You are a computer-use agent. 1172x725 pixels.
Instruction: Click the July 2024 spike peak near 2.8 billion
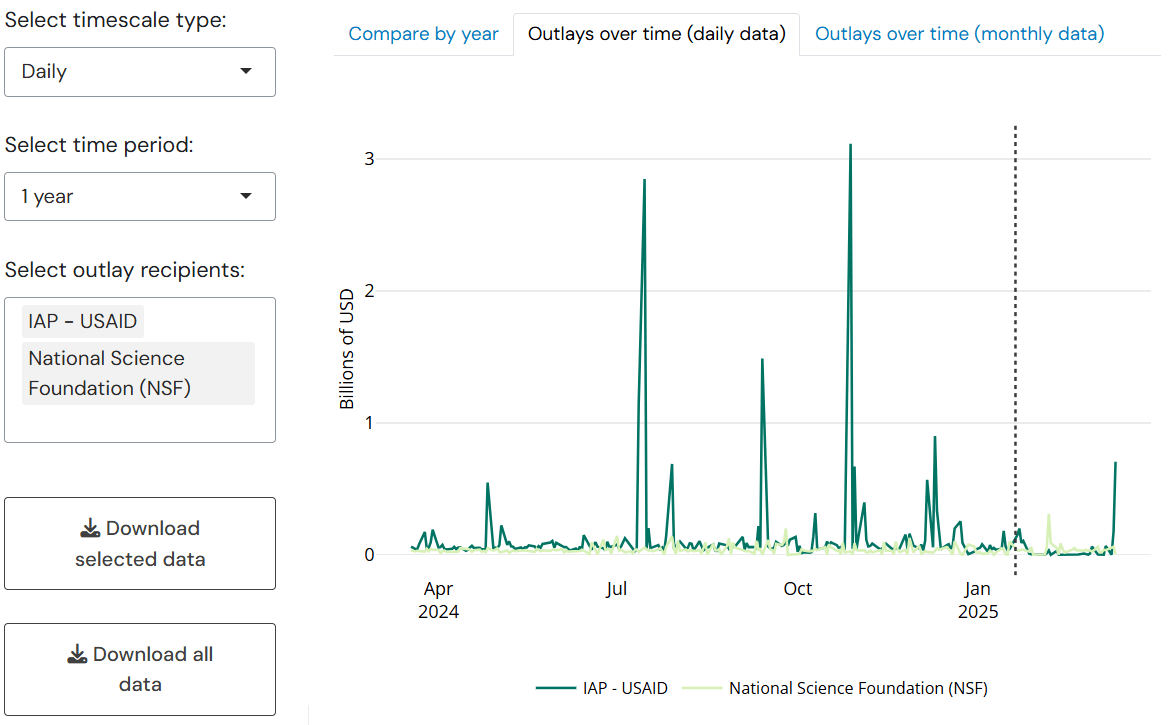(644, 181)
